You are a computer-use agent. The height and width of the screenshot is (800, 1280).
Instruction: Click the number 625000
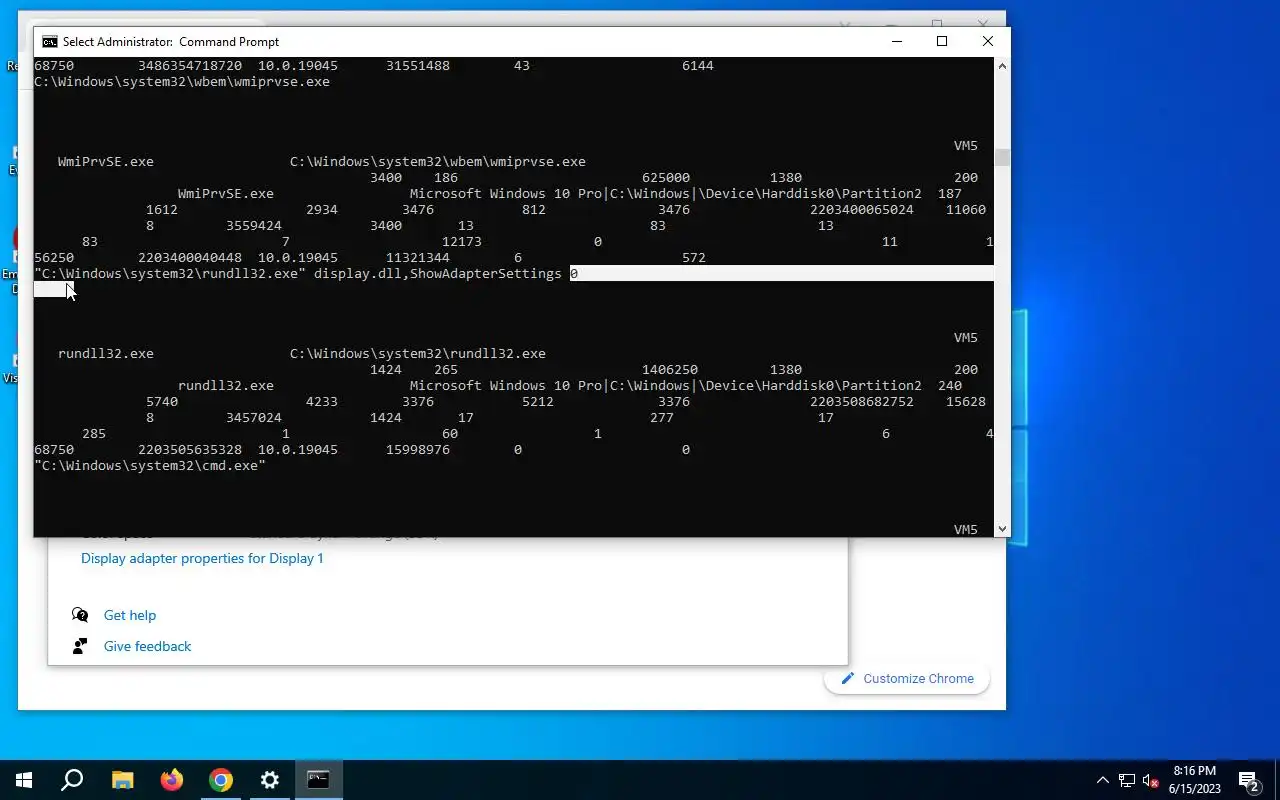(x=666, y=177)
